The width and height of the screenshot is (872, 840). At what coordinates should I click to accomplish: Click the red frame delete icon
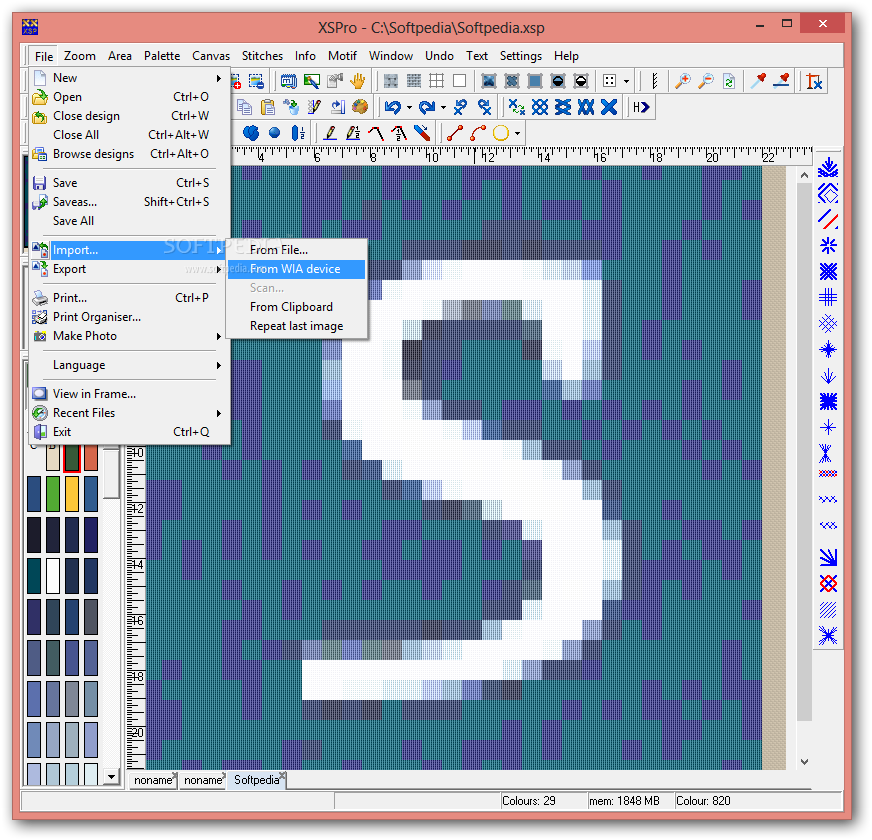pos(814,81)
